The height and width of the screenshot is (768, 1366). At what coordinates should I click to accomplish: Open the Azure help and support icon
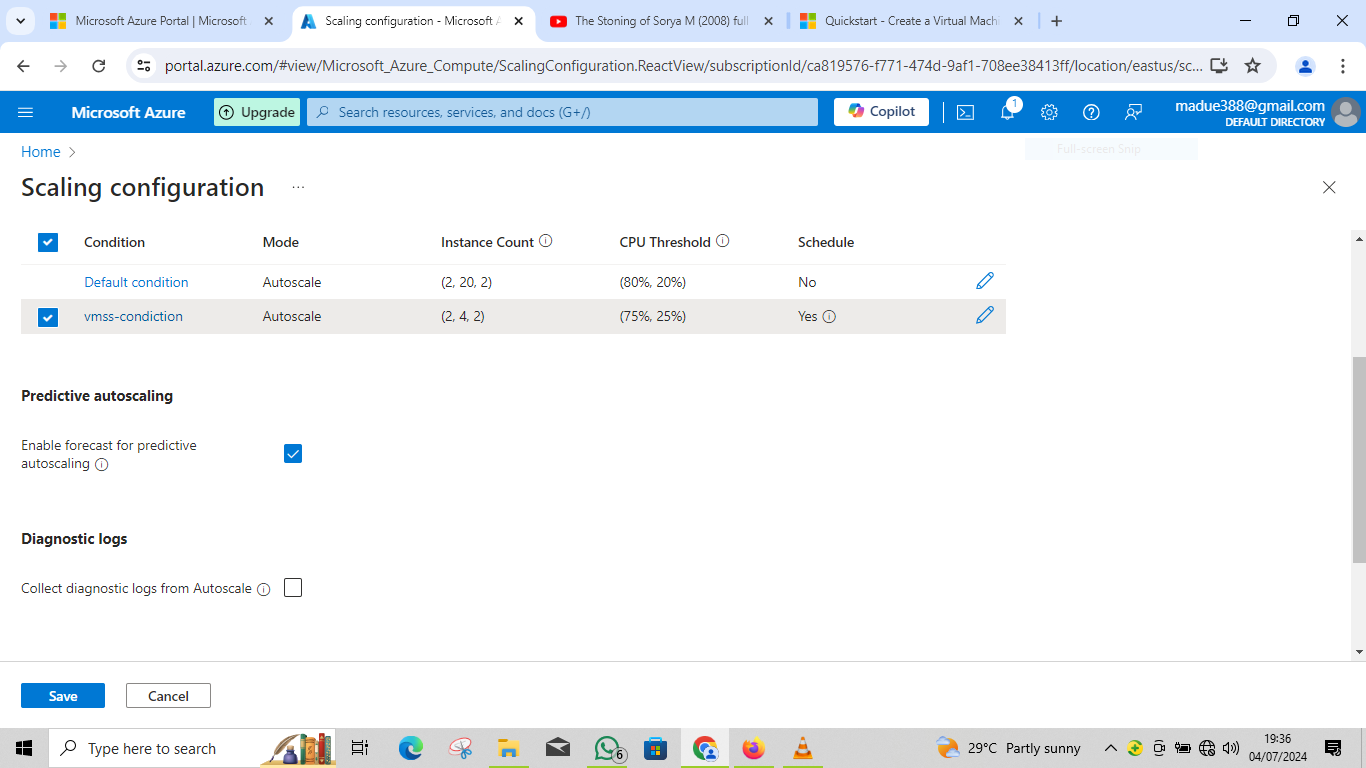[1091, 112]
